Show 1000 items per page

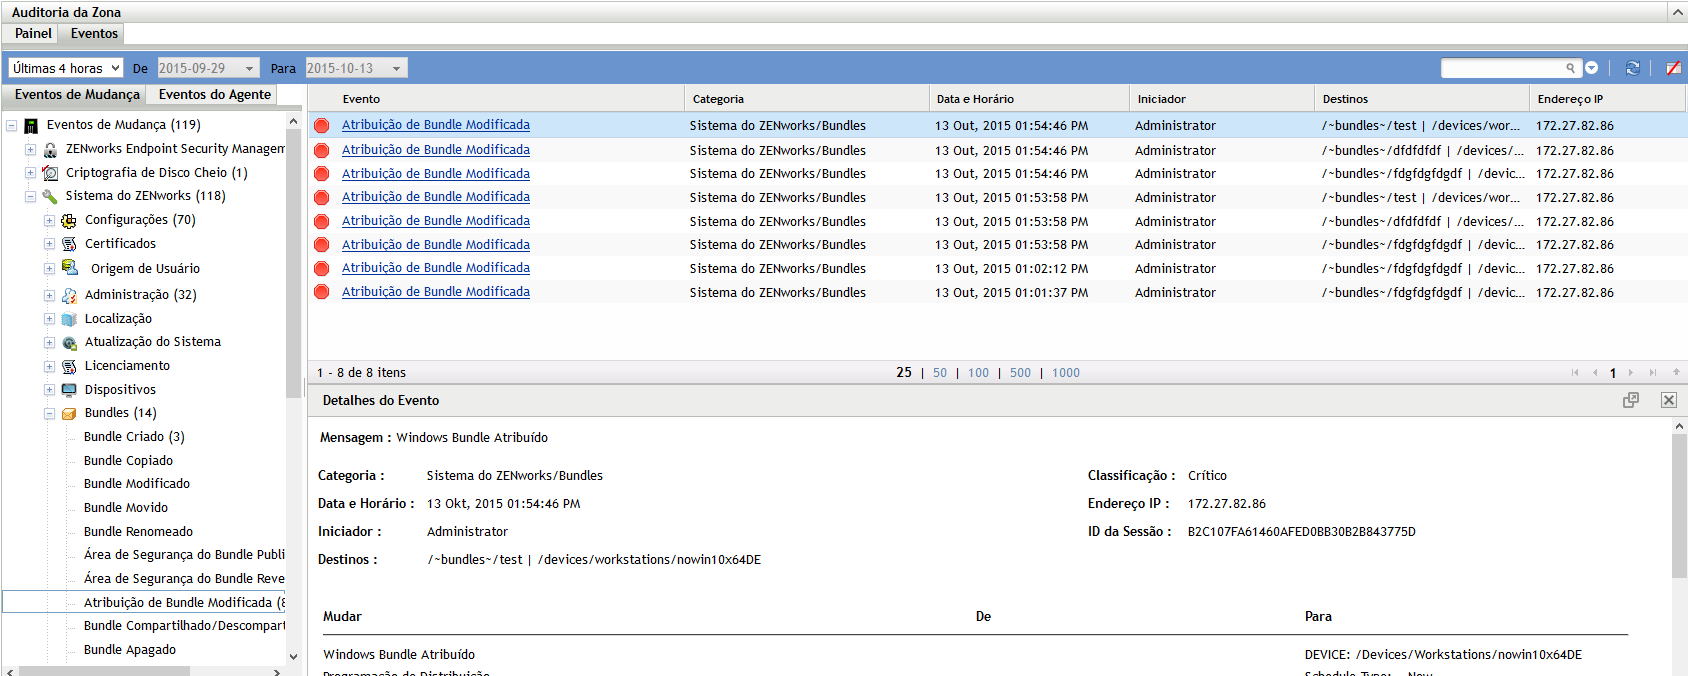pyautogui.click(x=1066, y=373)
